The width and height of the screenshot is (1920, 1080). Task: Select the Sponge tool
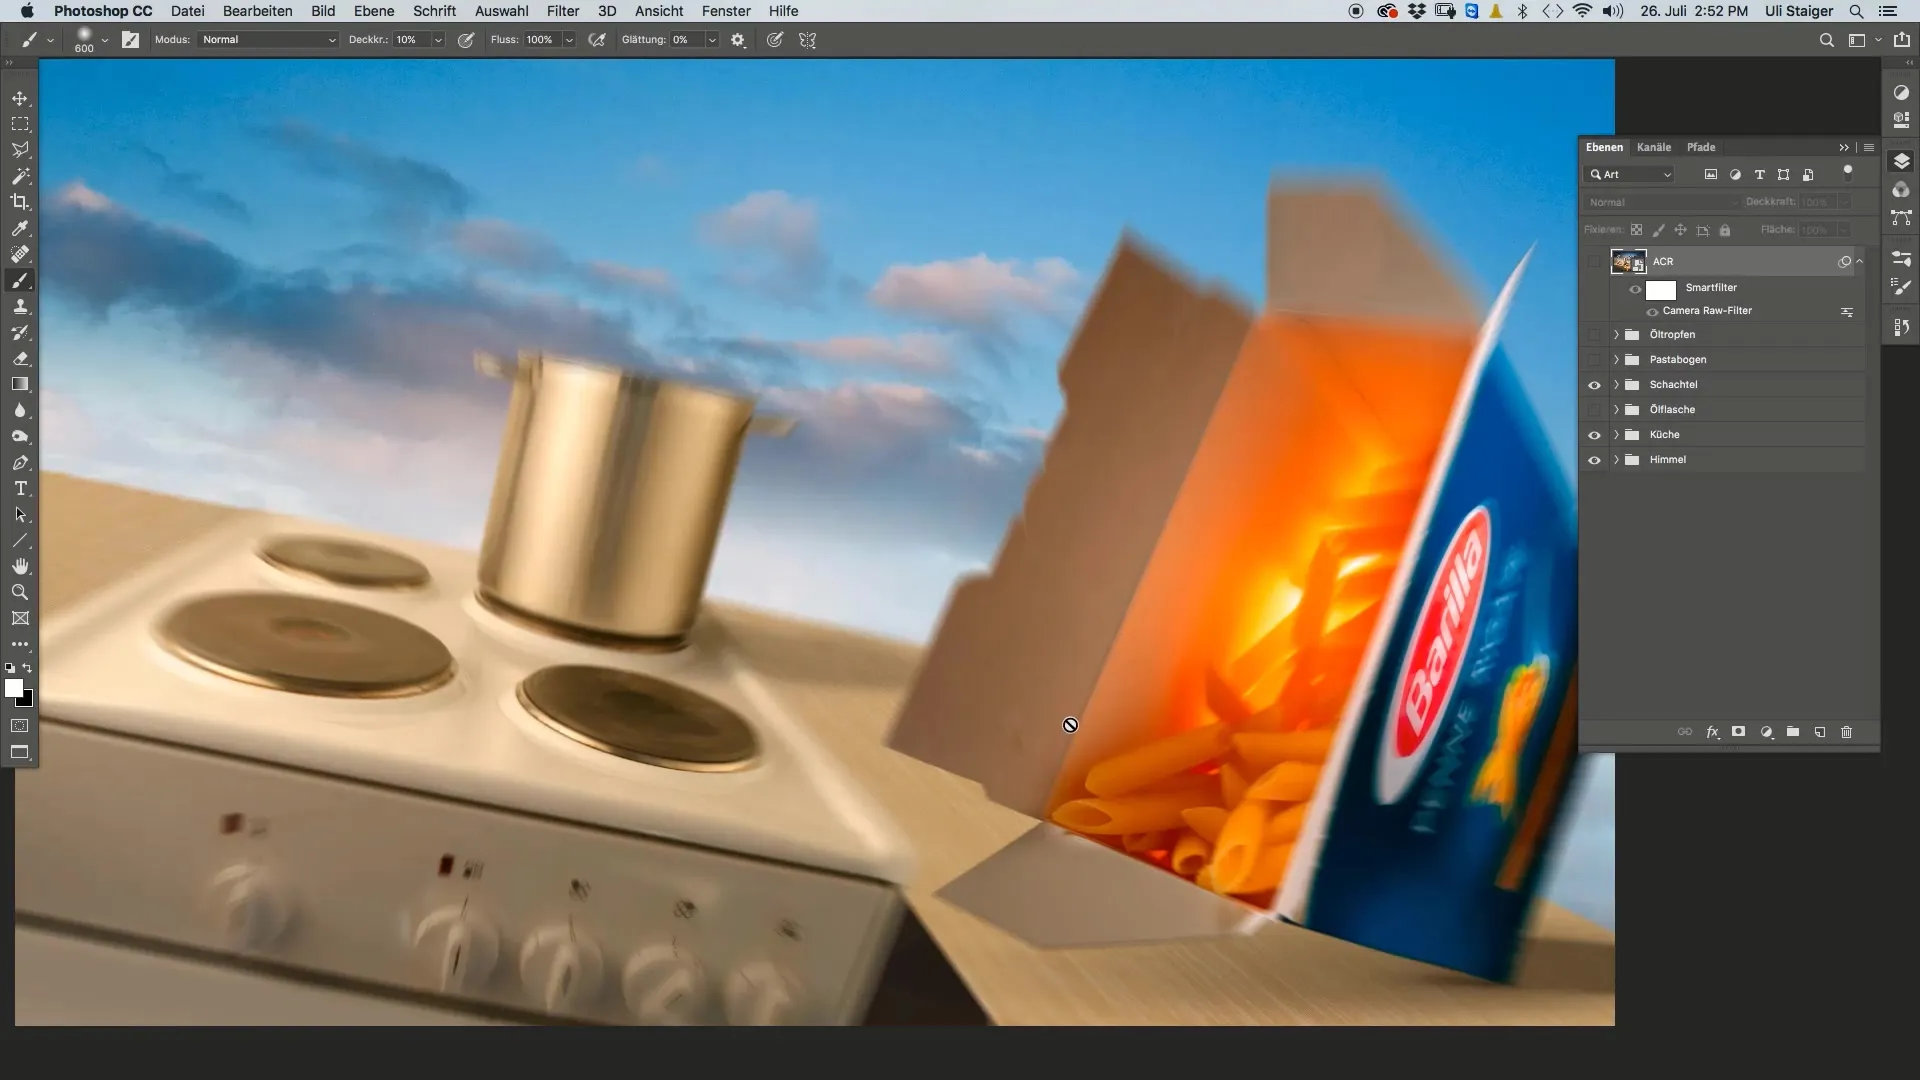click(x=20, y=436)
